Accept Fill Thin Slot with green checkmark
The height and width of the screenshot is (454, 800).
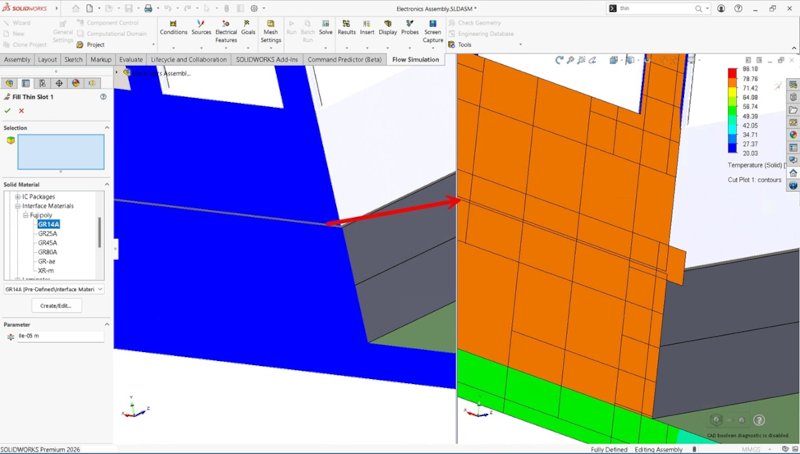point(8,110)
